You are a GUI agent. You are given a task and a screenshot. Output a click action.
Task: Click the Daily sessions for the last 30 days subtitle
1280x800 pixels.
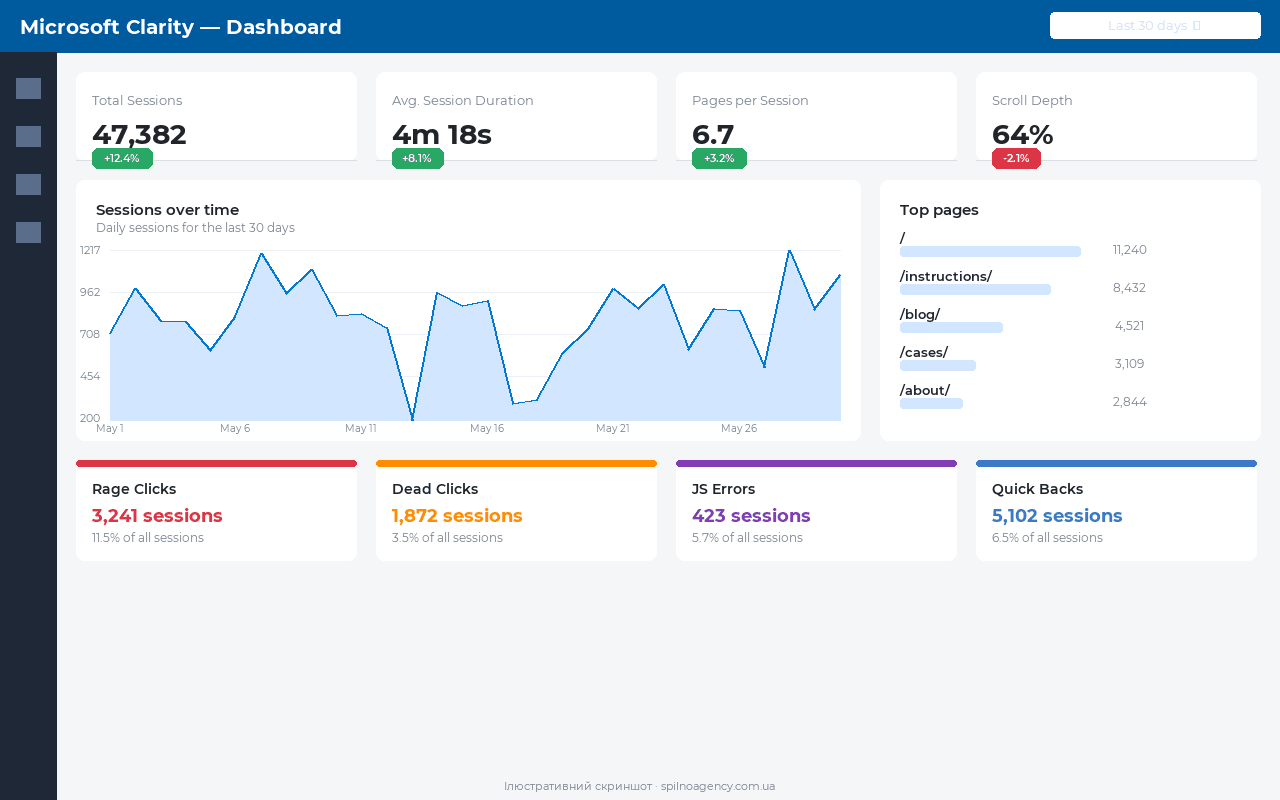point(195,228)
